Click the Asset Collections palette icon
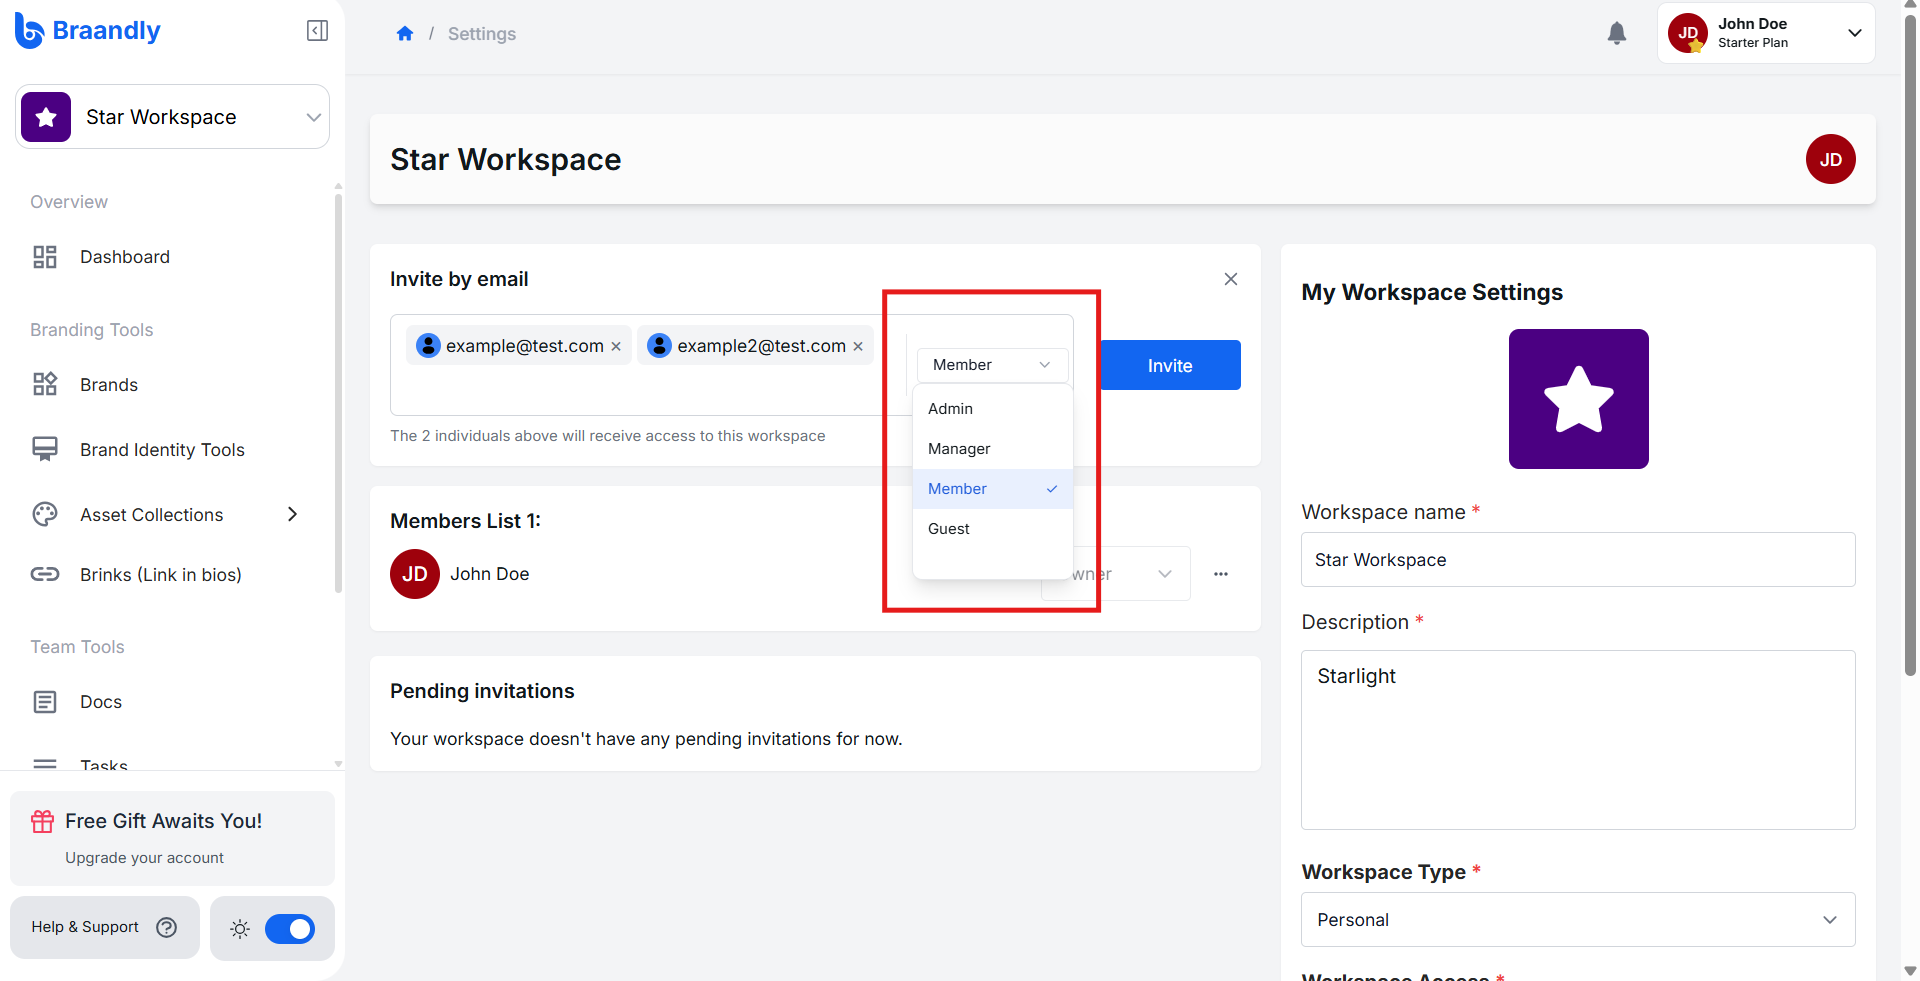Screen dimensions: 1920x981 click(45, 514)
